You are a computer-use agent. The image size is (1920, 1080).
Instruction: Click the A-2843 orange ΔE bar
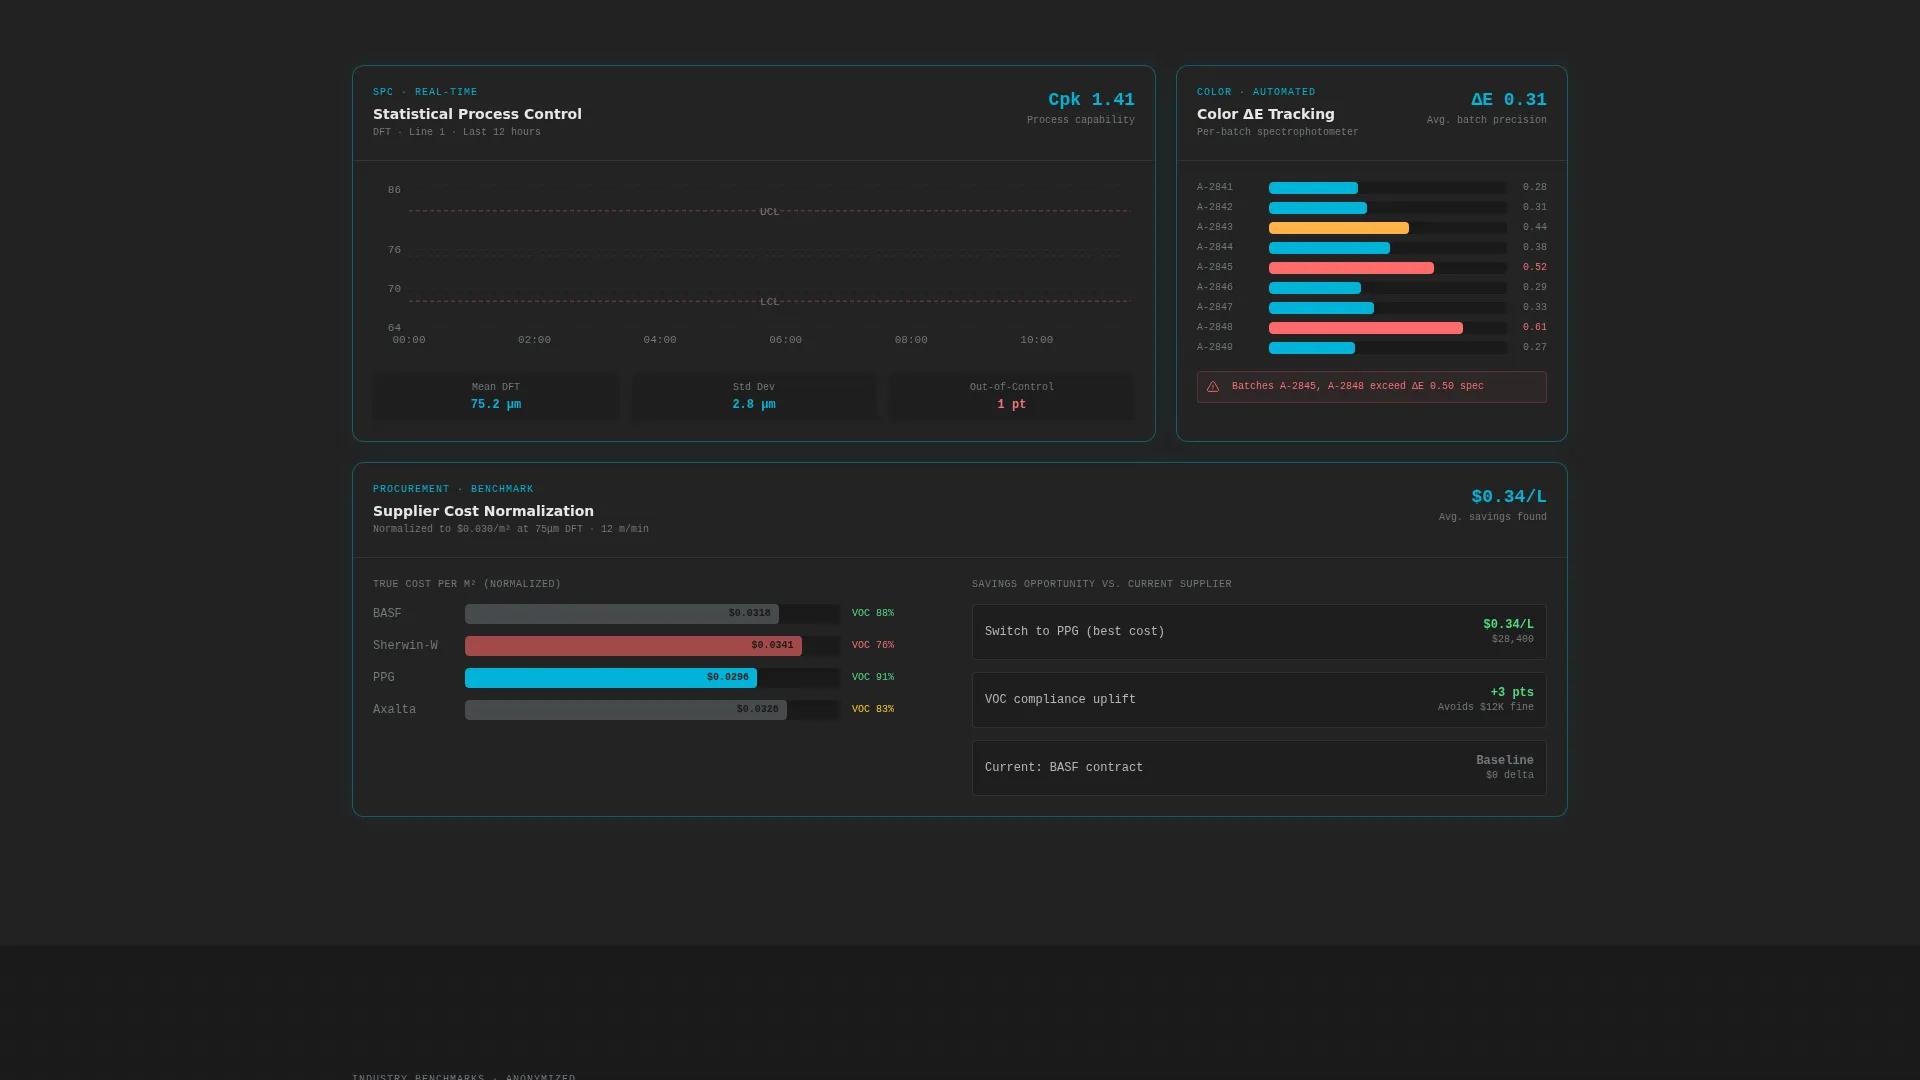tap(1339, 228)
